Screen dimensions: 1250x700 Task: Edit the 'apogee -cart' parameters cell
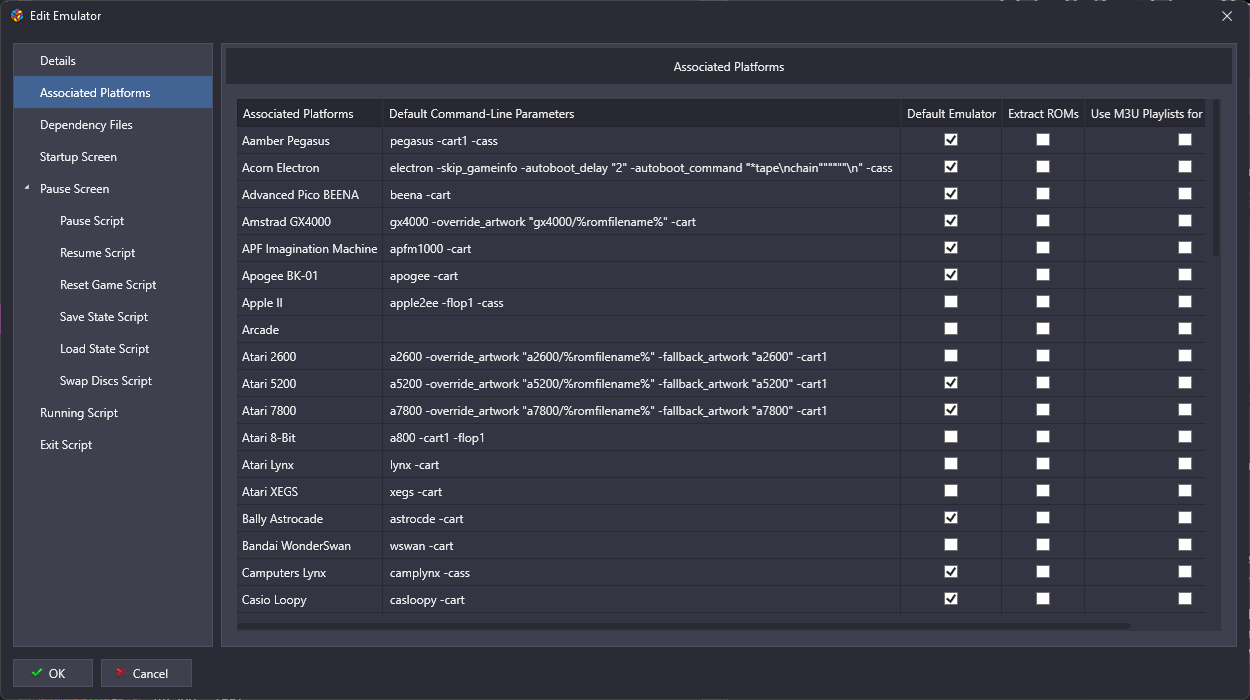[x=641, y=275]
